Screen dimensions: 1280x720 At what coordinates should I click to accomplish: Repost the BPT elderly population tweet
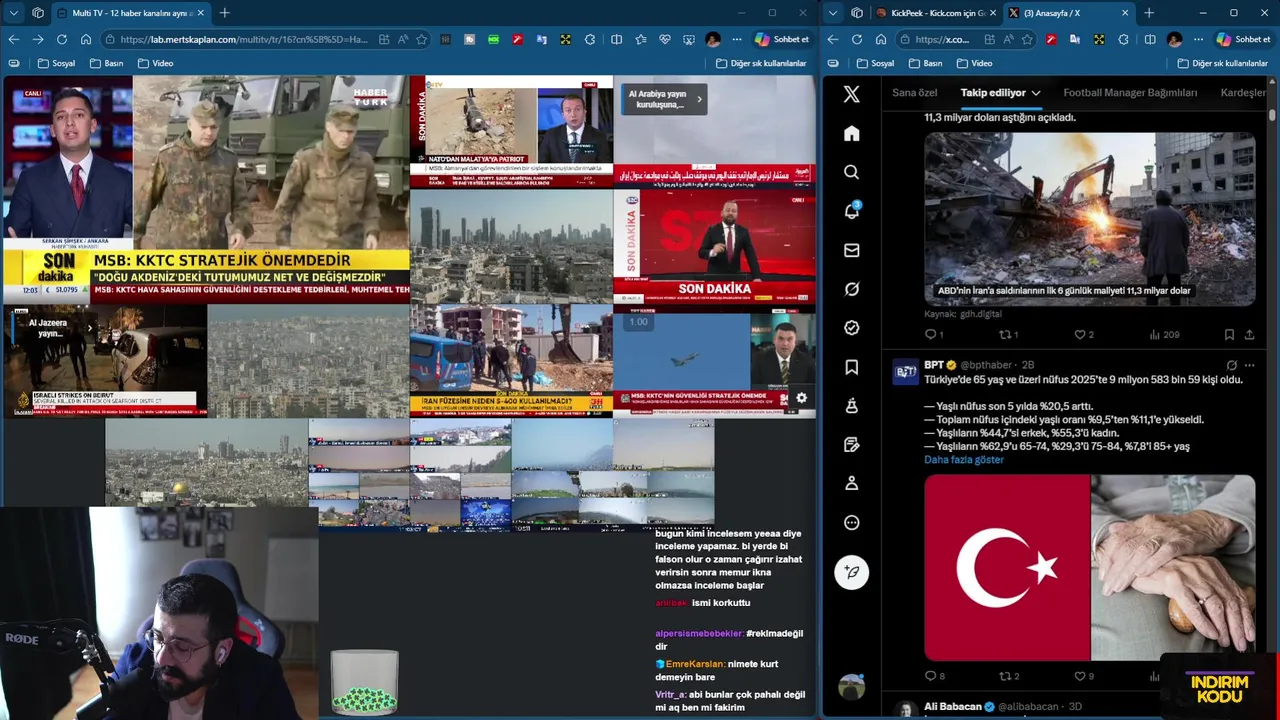coord(1008,676)
